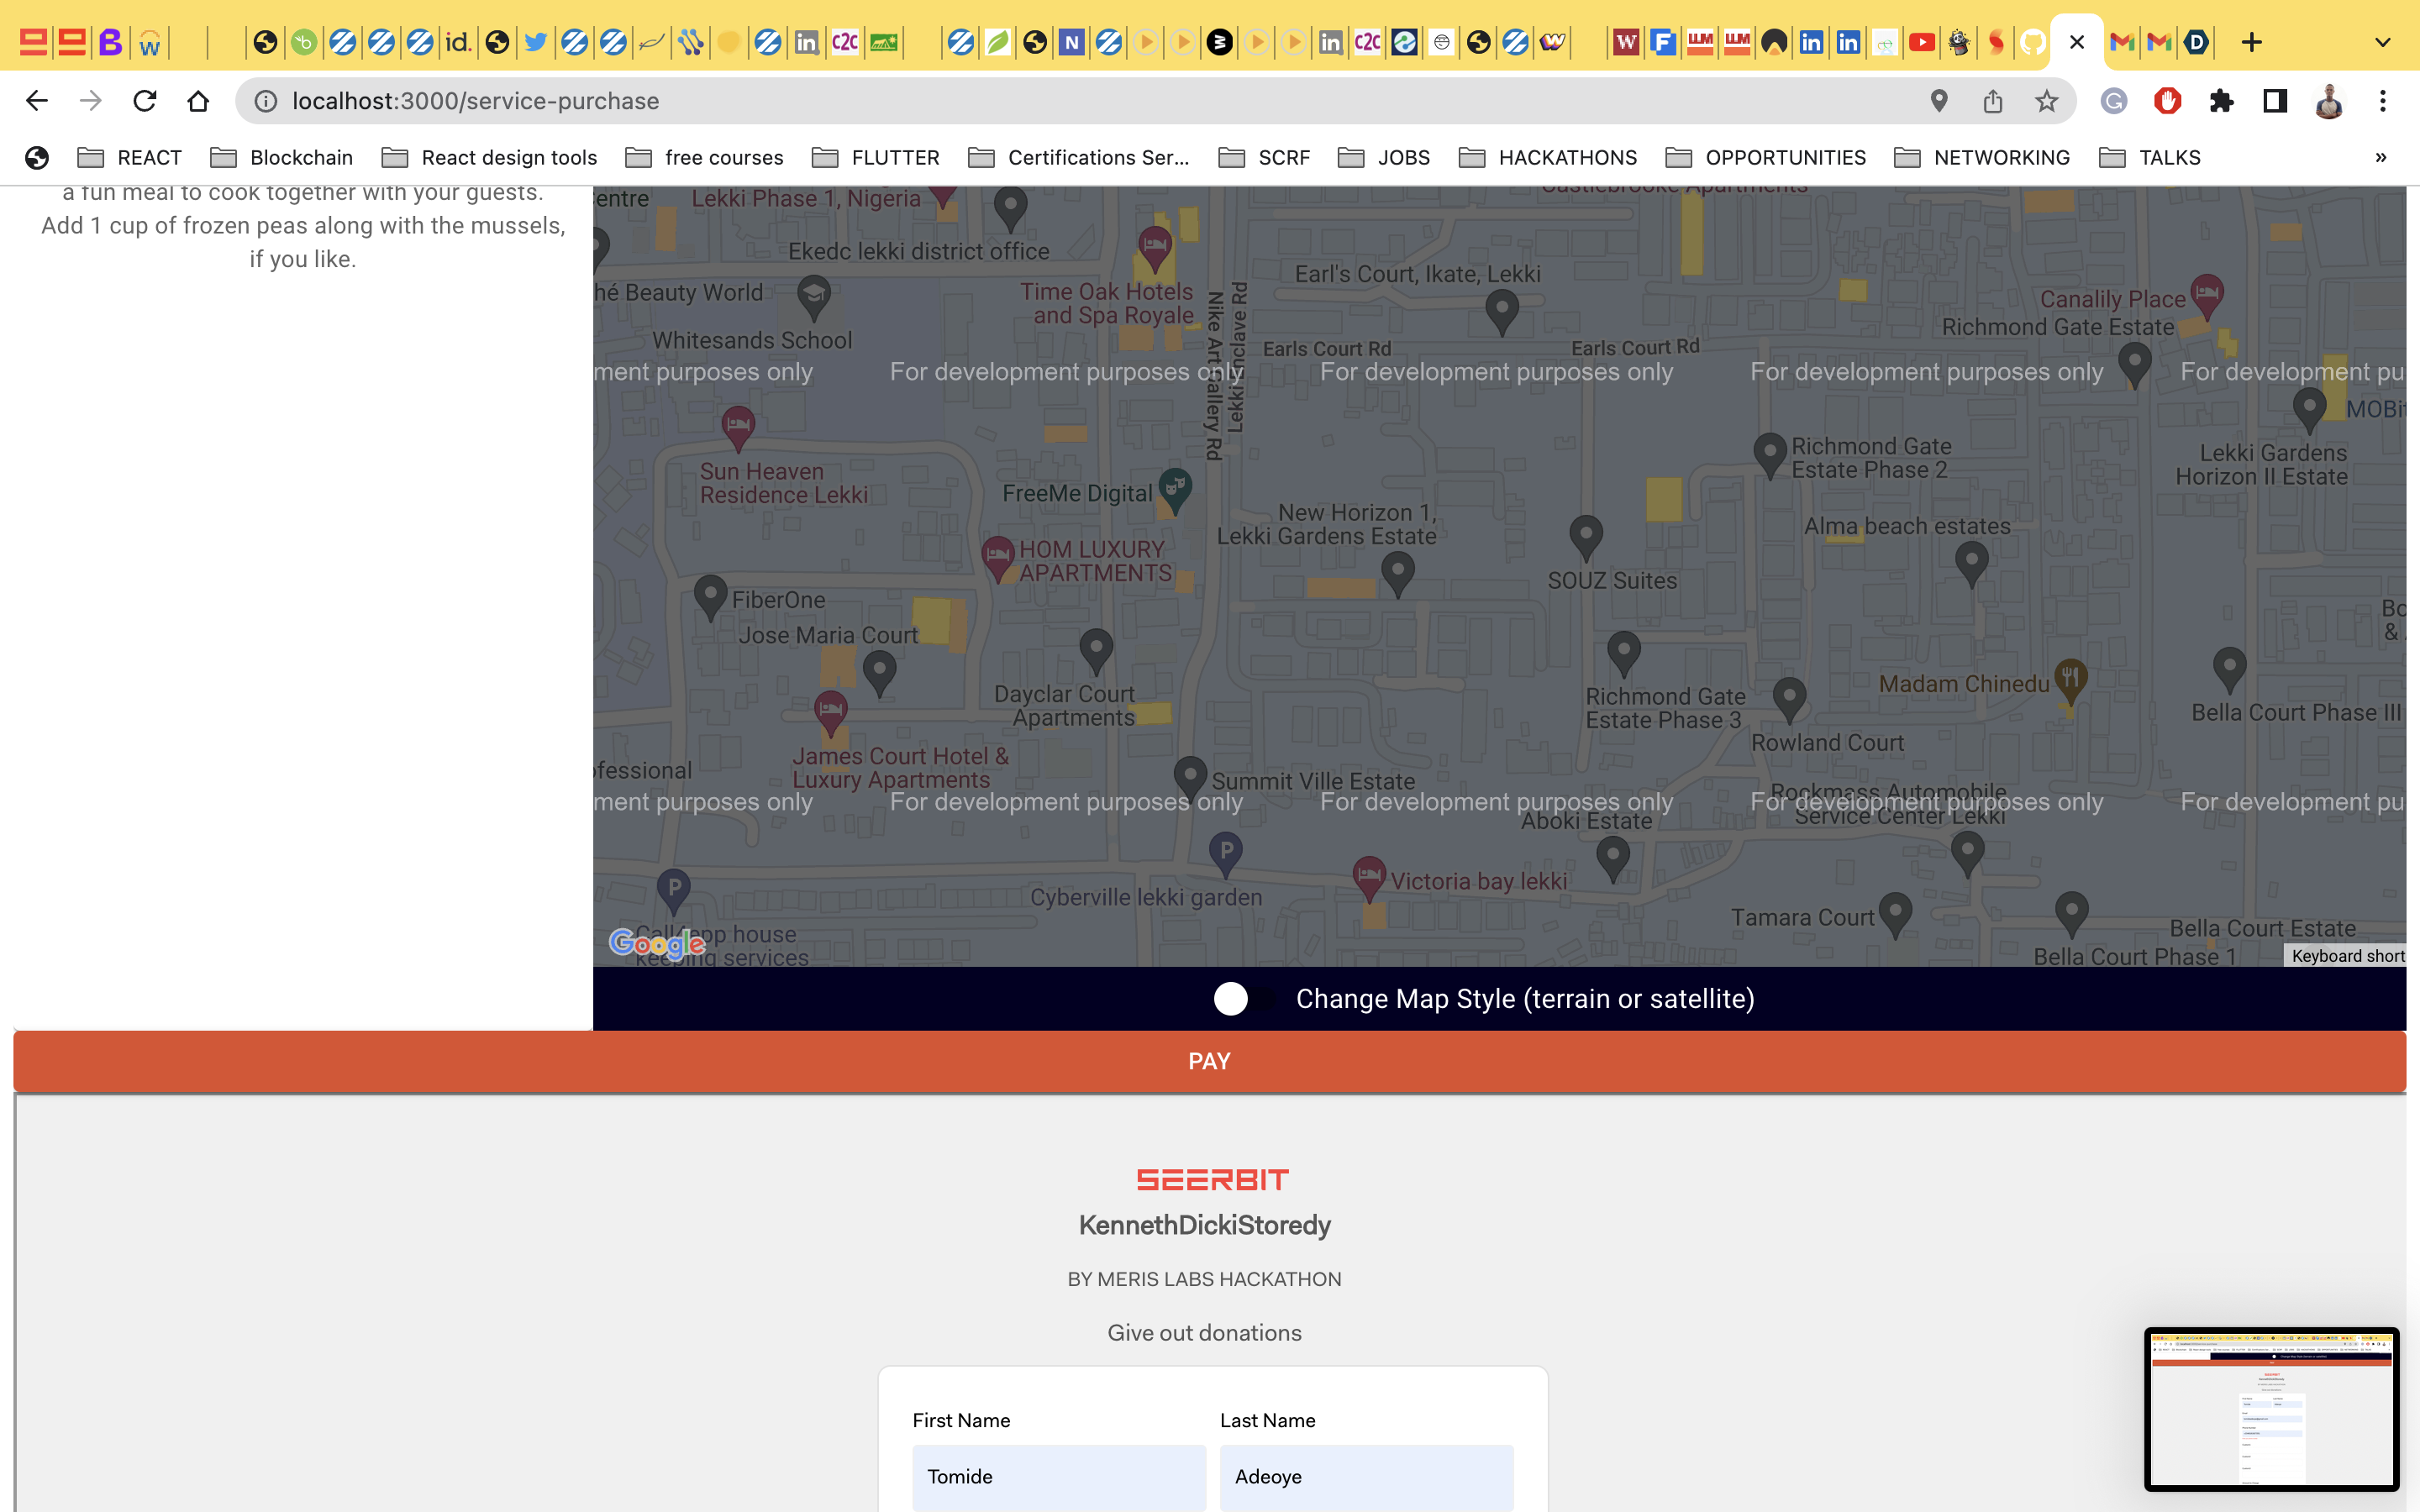
Task: Switch to the id. tab
Action: 458,42
